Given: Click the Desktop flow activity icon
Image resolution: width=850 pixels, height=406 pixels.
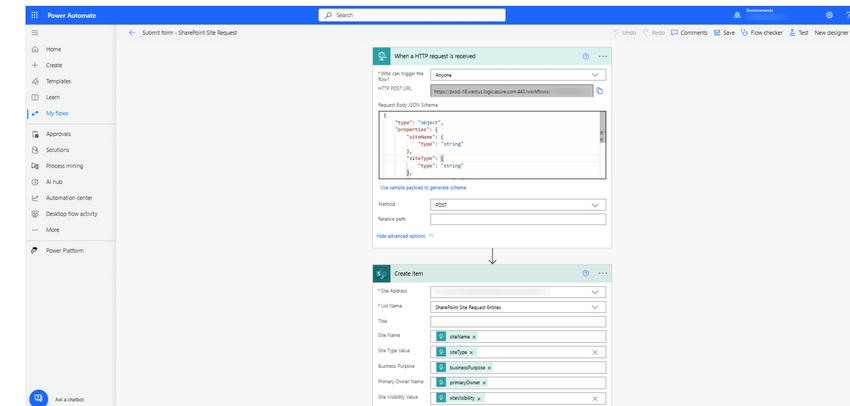Looking at the screenshot, I should coord(35,214).
